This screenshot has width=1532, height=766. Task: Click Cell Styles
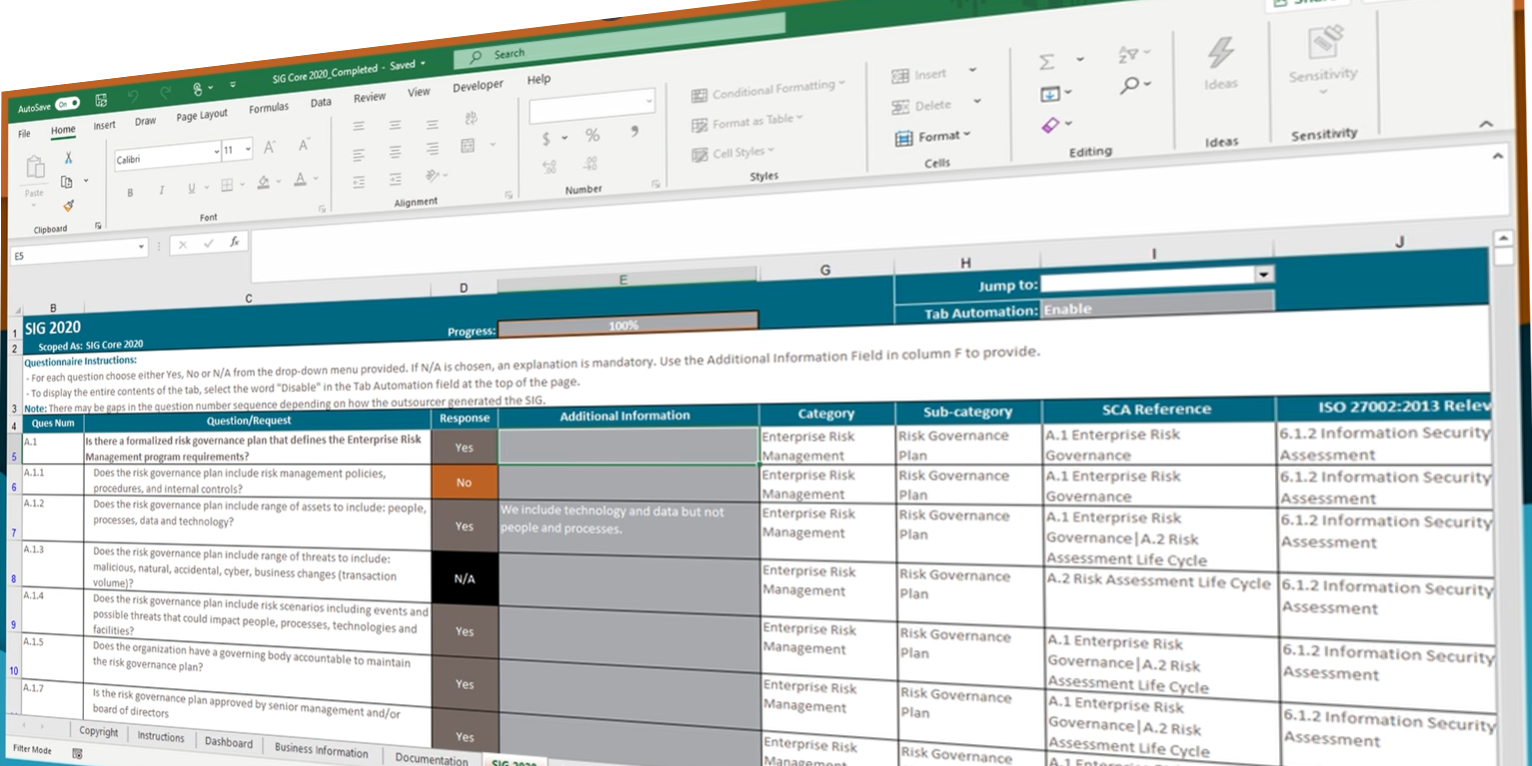[x=734, y=153]
